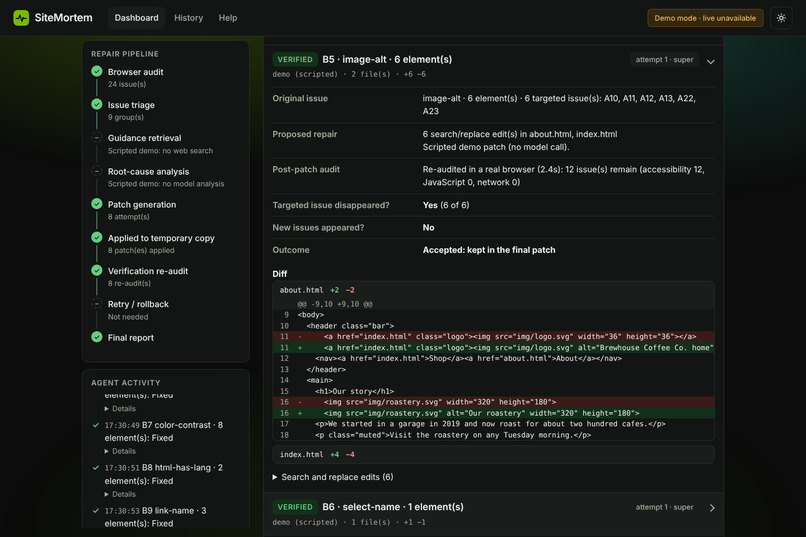
Task: Select the Applied to temporary copy step
Action: (x=166, y=244)
